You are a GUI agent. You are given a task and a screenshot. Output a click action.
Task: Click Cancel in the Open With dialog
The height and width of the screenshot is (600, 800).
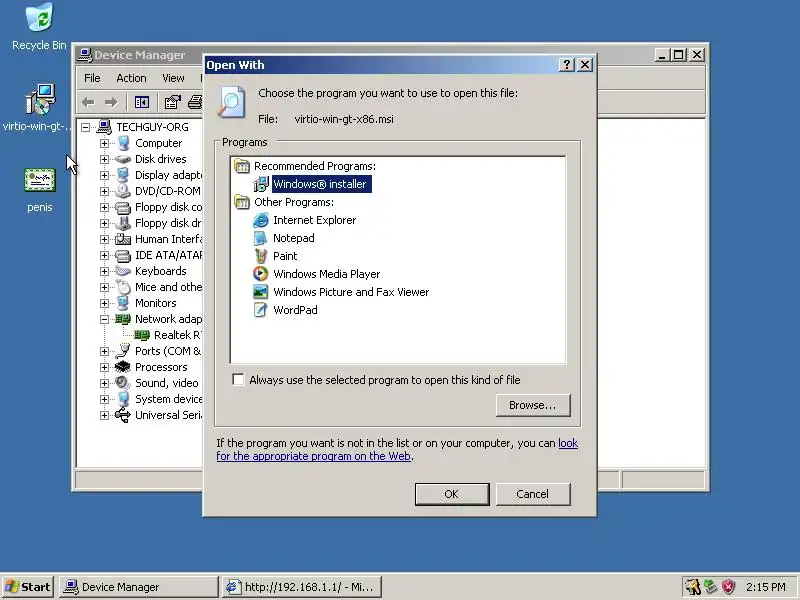[533, 494]
